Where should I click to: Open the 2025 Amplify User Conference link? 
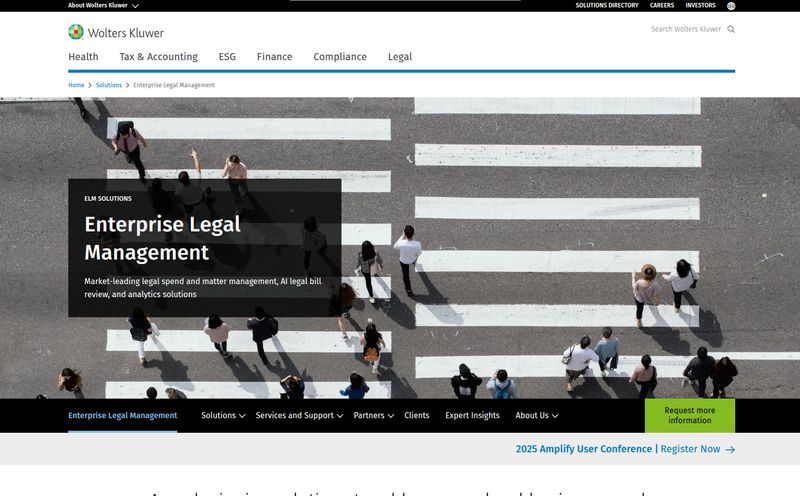point(584,449)
